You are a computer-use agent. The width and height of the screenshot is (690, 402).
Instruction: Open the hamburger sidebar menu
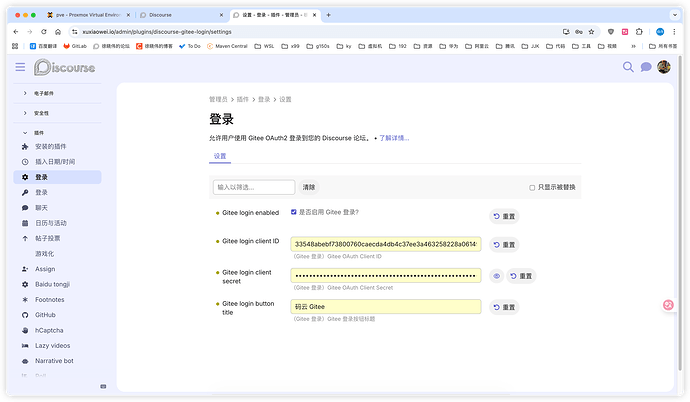[20, 67]
